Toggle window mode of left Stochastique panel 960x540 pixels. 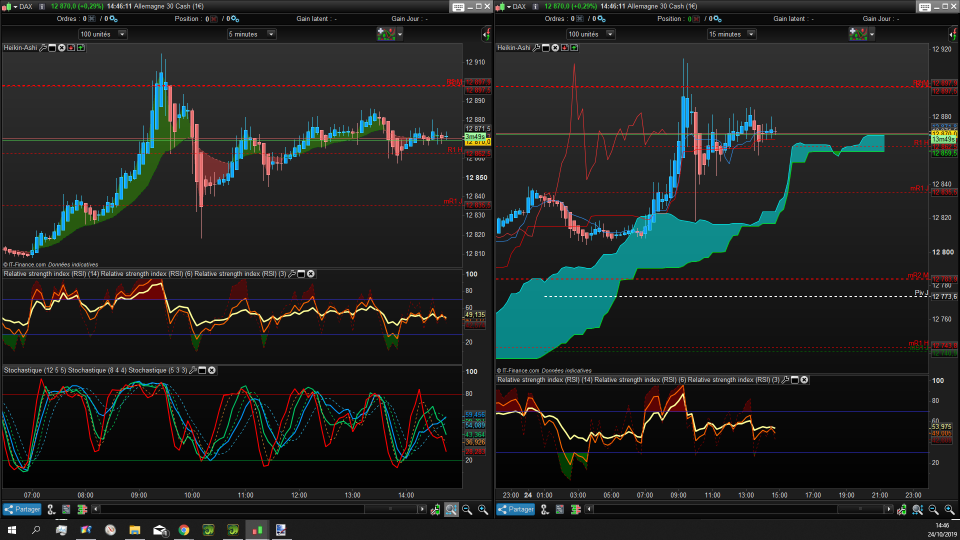[x=202, y=370]
